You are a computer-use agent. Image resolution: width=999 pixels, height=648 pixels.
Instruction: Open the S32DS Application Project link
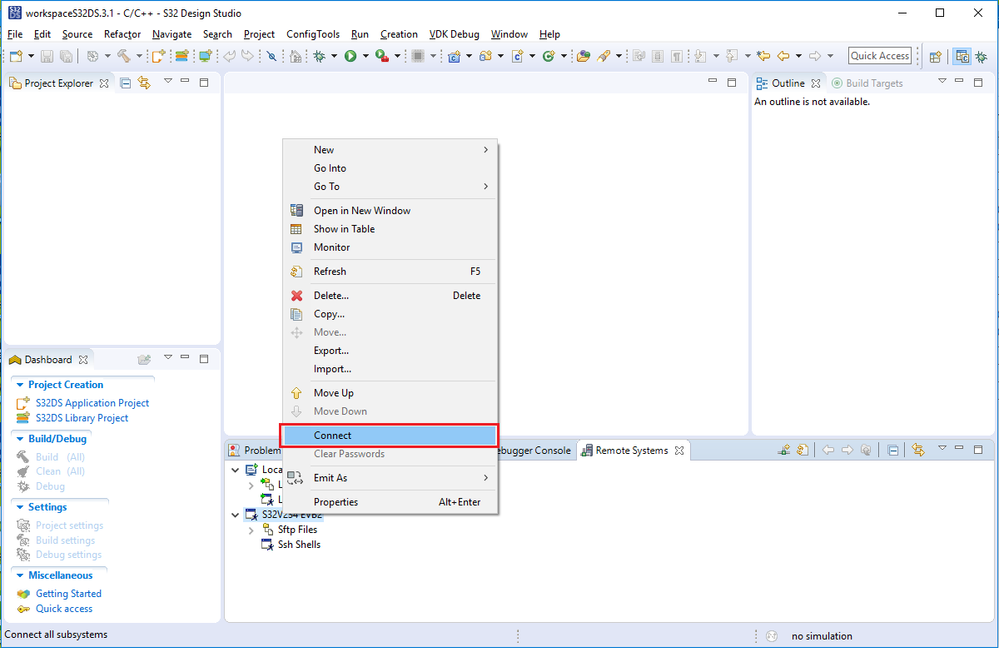[92, 403]
